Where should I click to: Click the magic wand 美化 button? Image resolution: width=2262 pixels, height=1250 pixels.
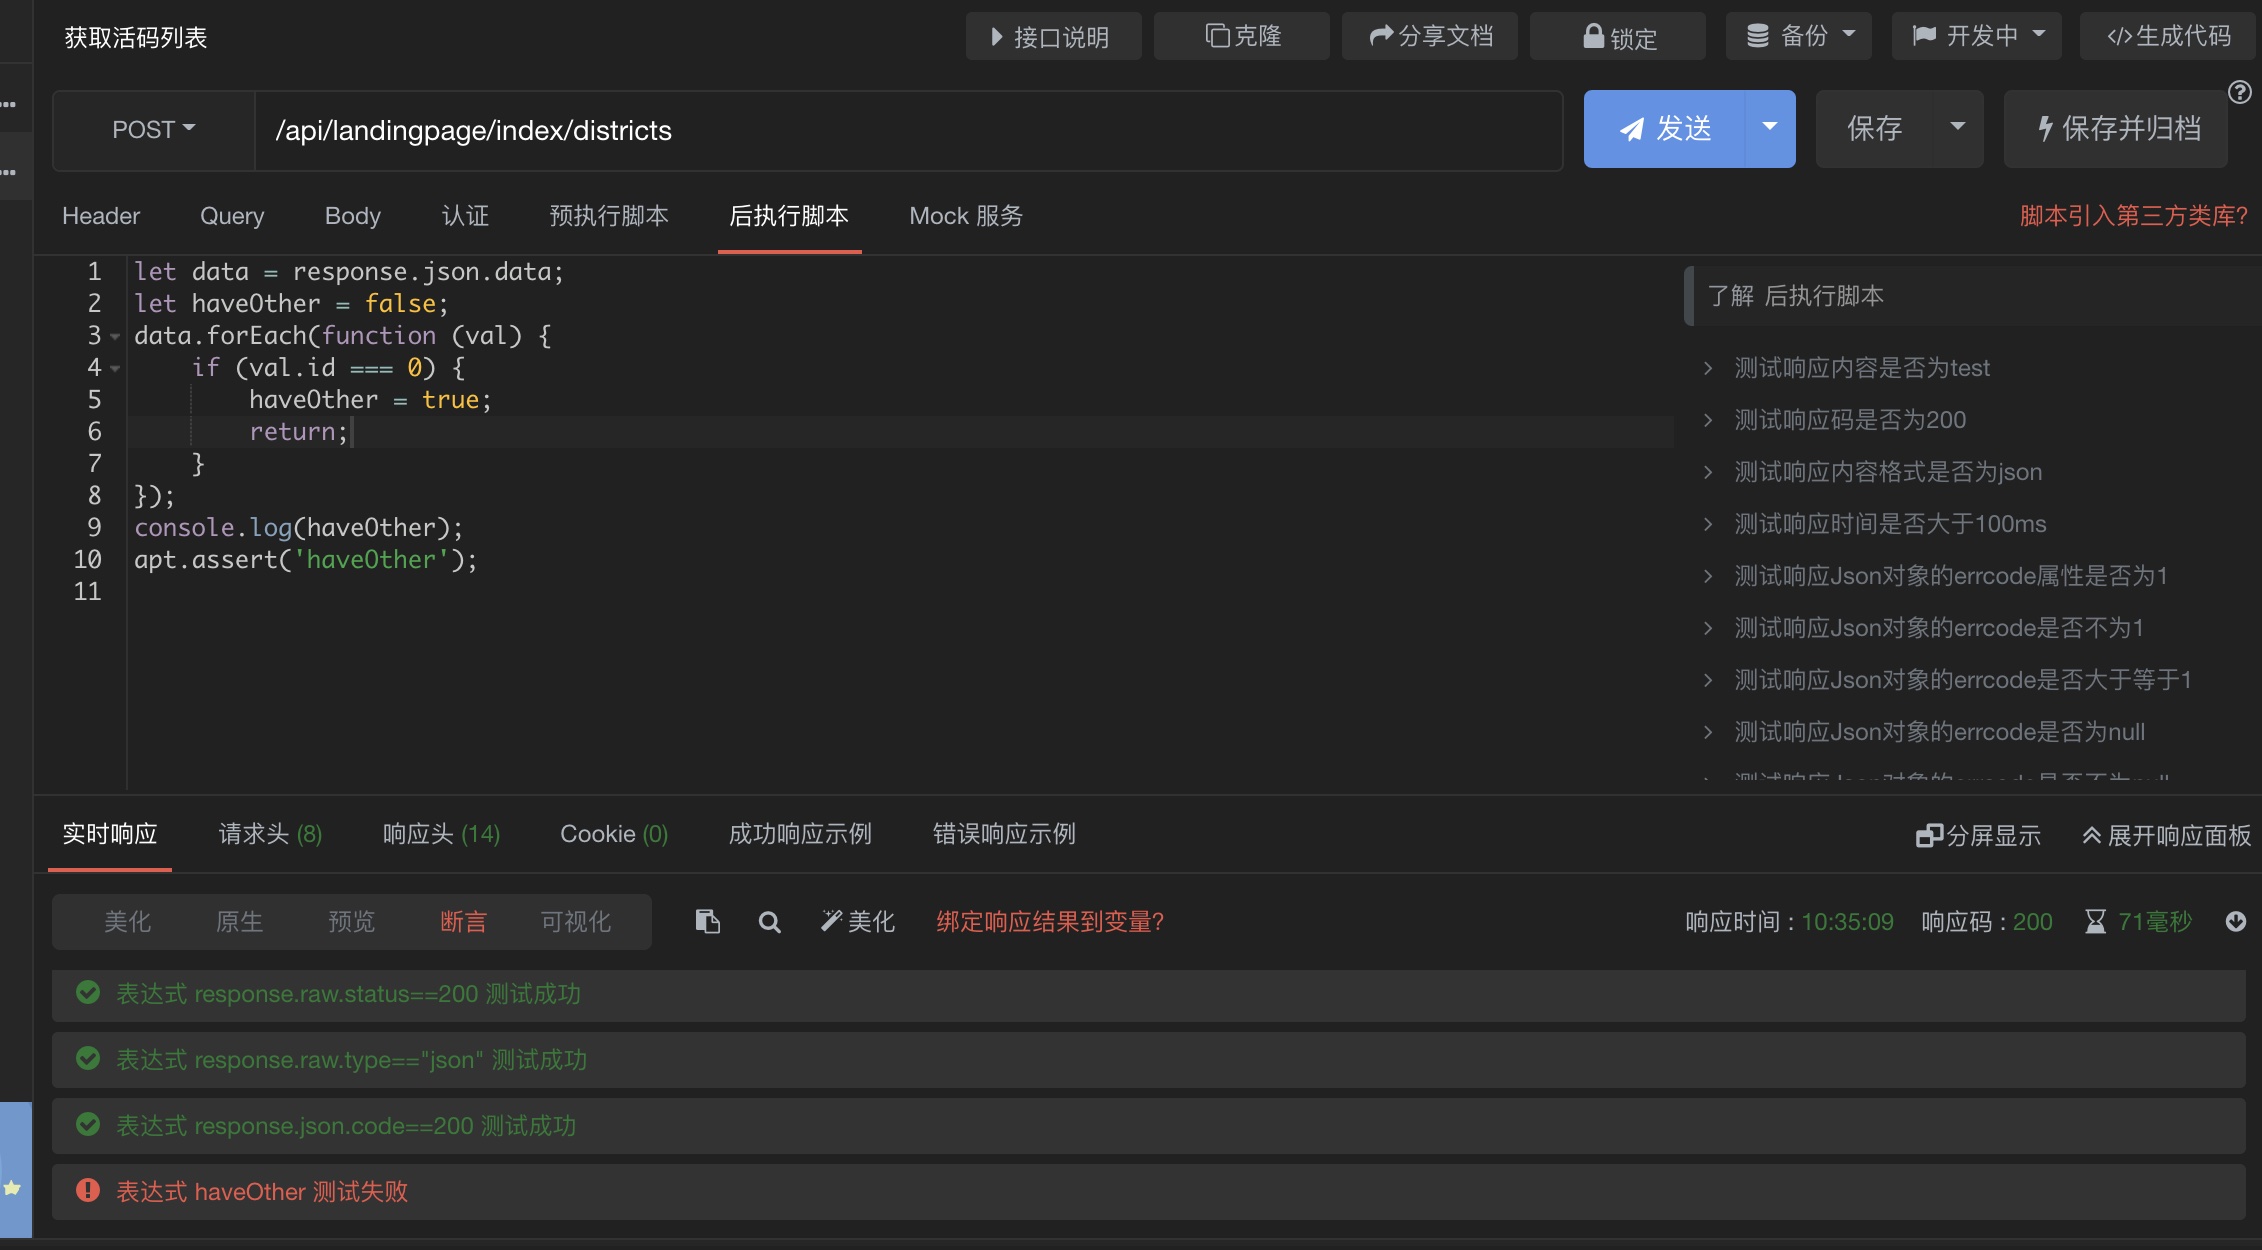pyautogui.click(x=858, y=921)
